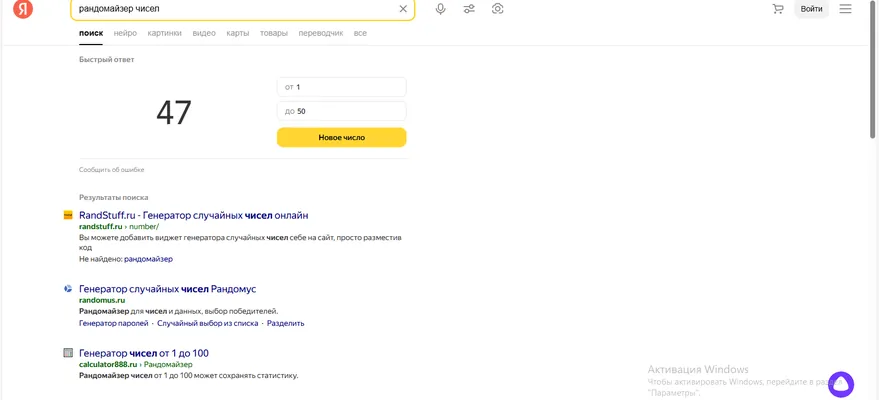The width and height of the screenshot is (879, 400).
Task: Edit the 'от 1' minimum field
Action: coord(341,87)
